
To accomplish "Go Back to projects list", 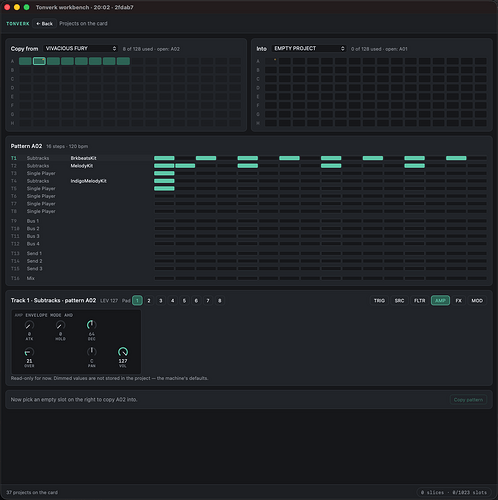I will 44,24.
